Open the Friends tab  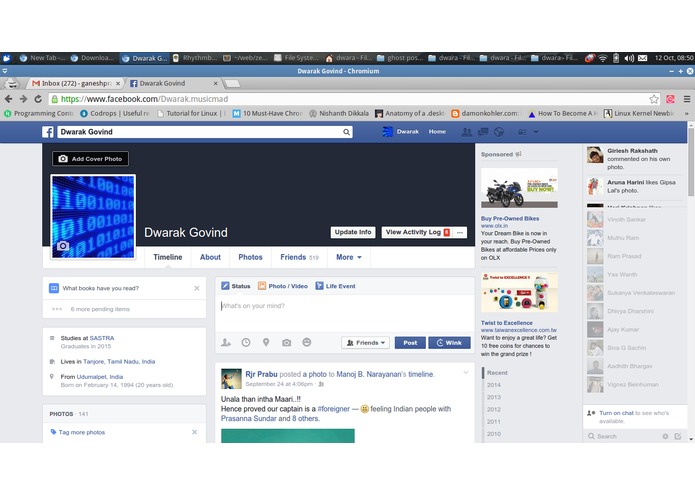pyautogui.click(x=299, y=257)
